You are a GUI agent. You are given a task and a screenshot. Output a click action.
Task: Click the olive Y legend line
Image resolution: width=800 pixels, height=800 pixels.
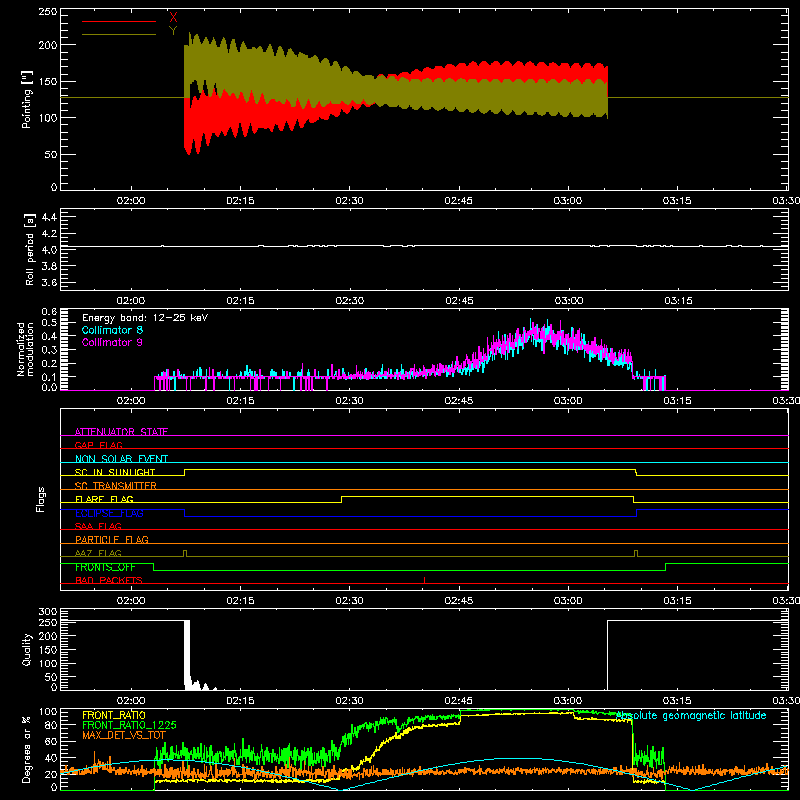tap(119, 35)
